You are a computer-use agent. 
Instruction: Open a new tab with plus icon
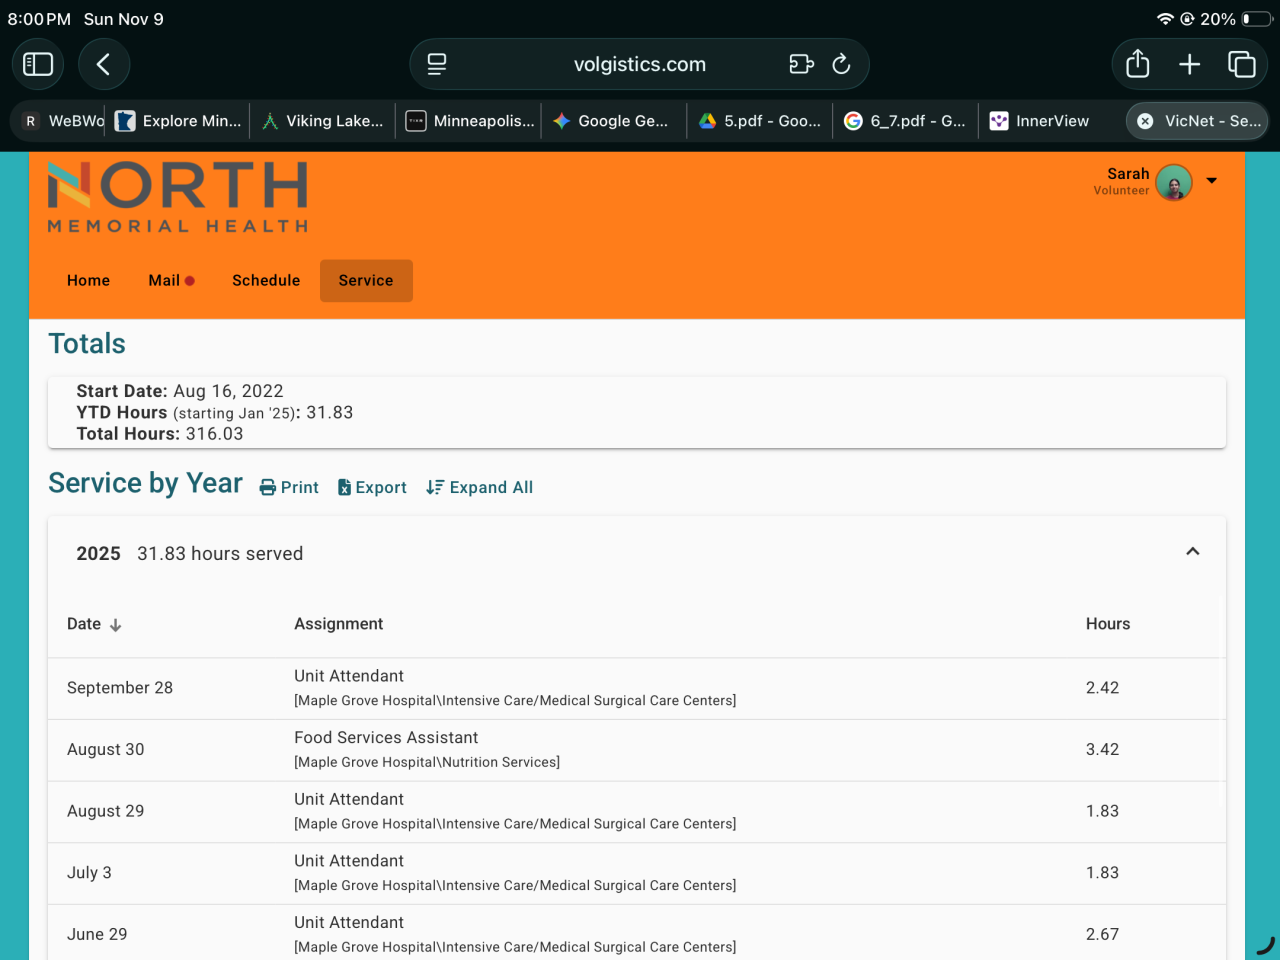(x=1189, y=64)
